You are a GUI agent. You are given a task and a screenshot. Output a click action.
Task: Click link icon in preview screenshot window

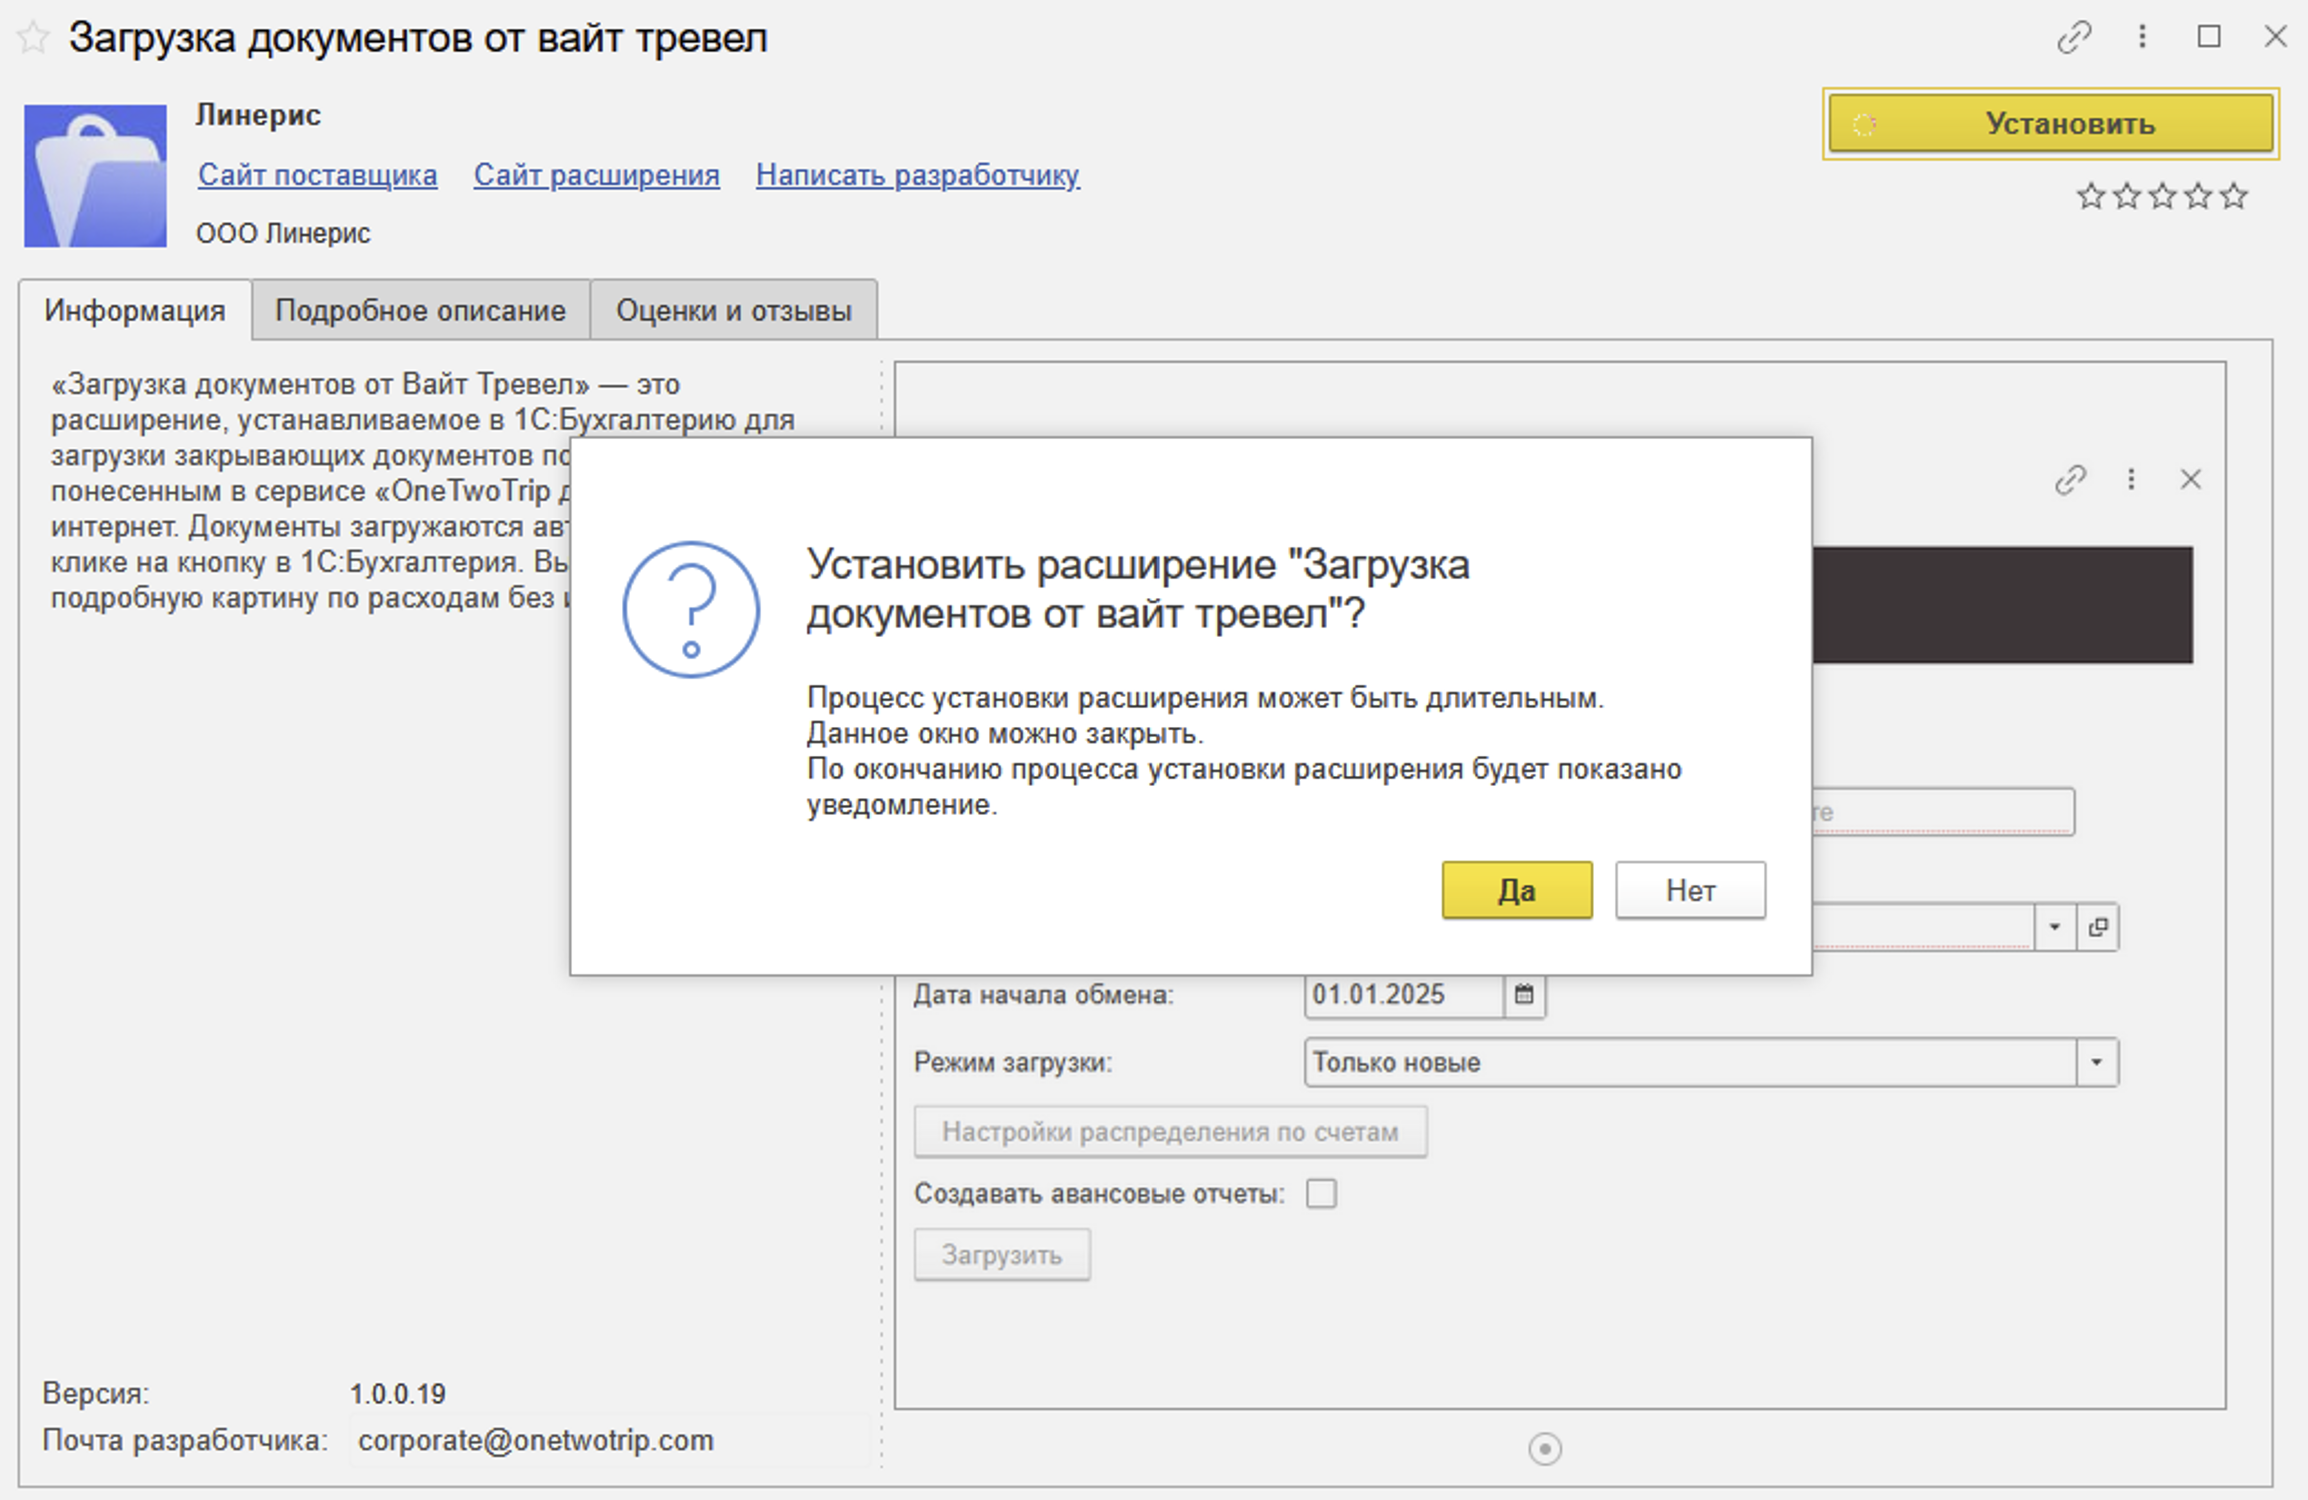(x=2070, y=480)
